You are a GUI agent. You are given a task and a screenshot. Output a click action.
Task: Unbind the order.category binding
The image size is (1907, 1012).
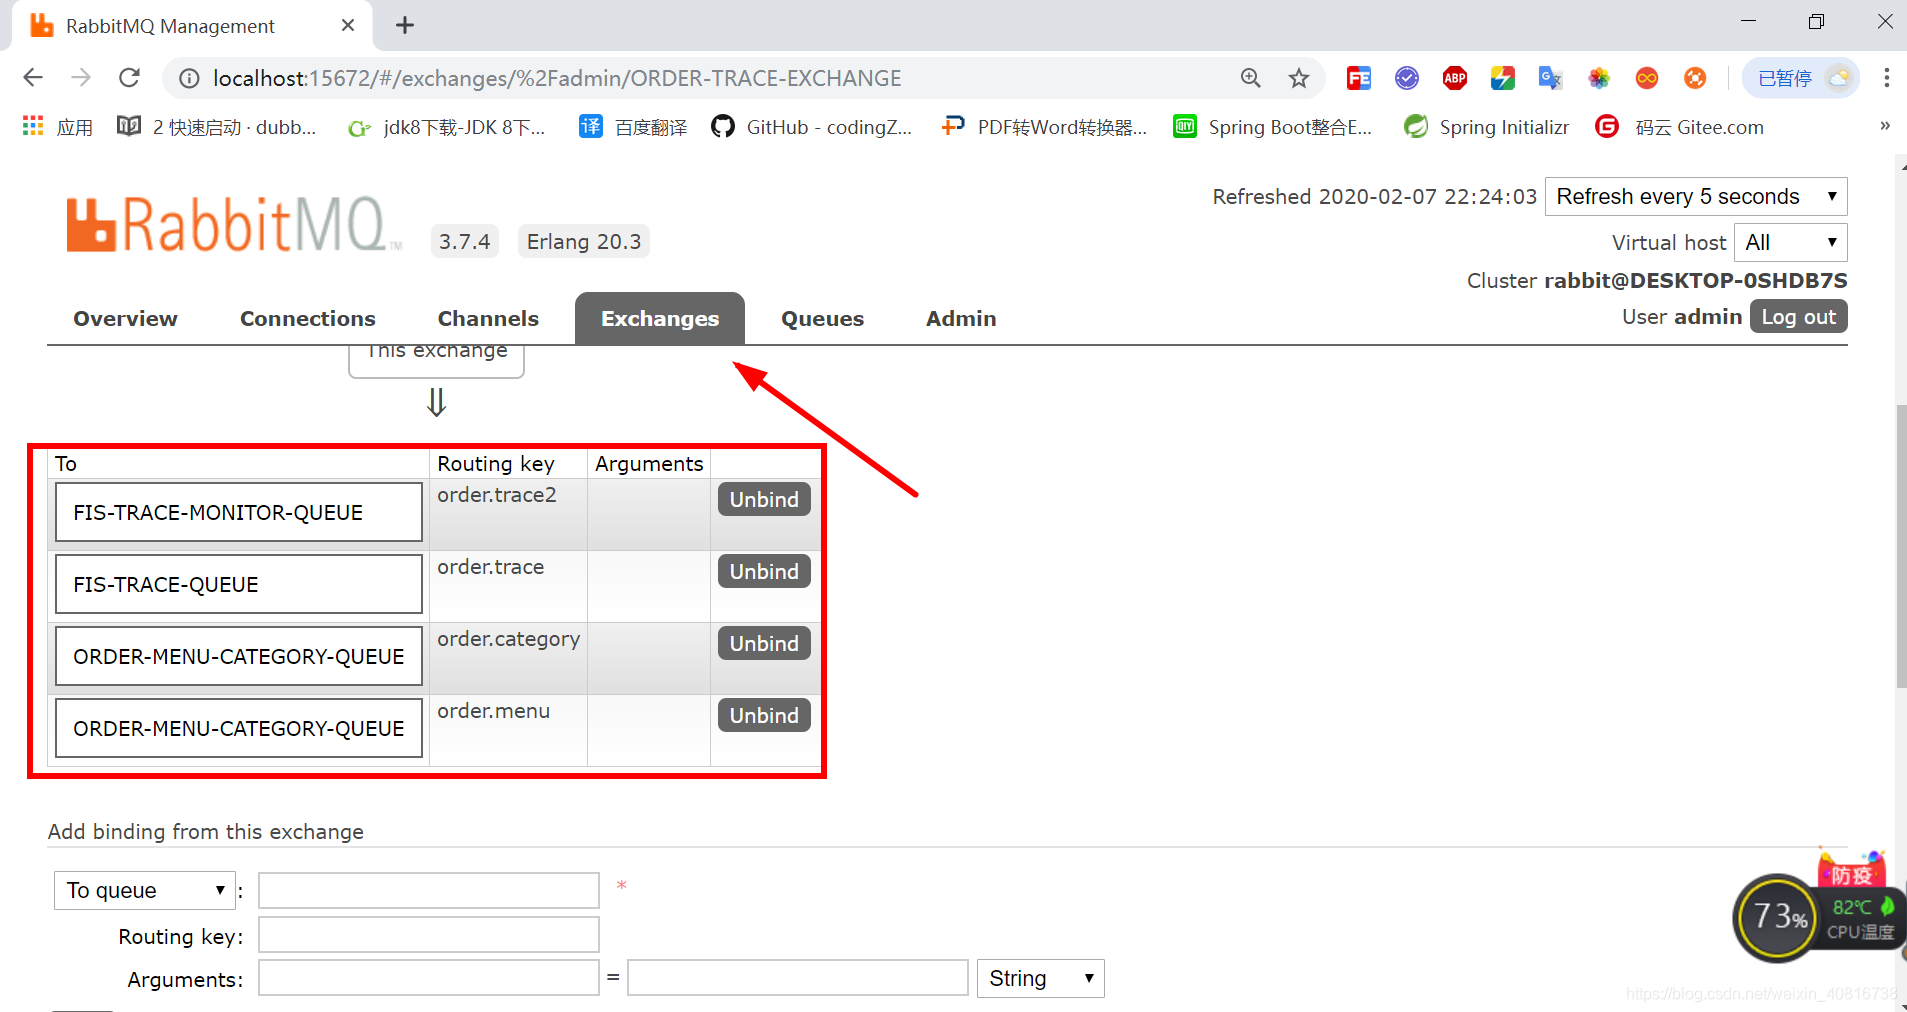tap(764, 643)
